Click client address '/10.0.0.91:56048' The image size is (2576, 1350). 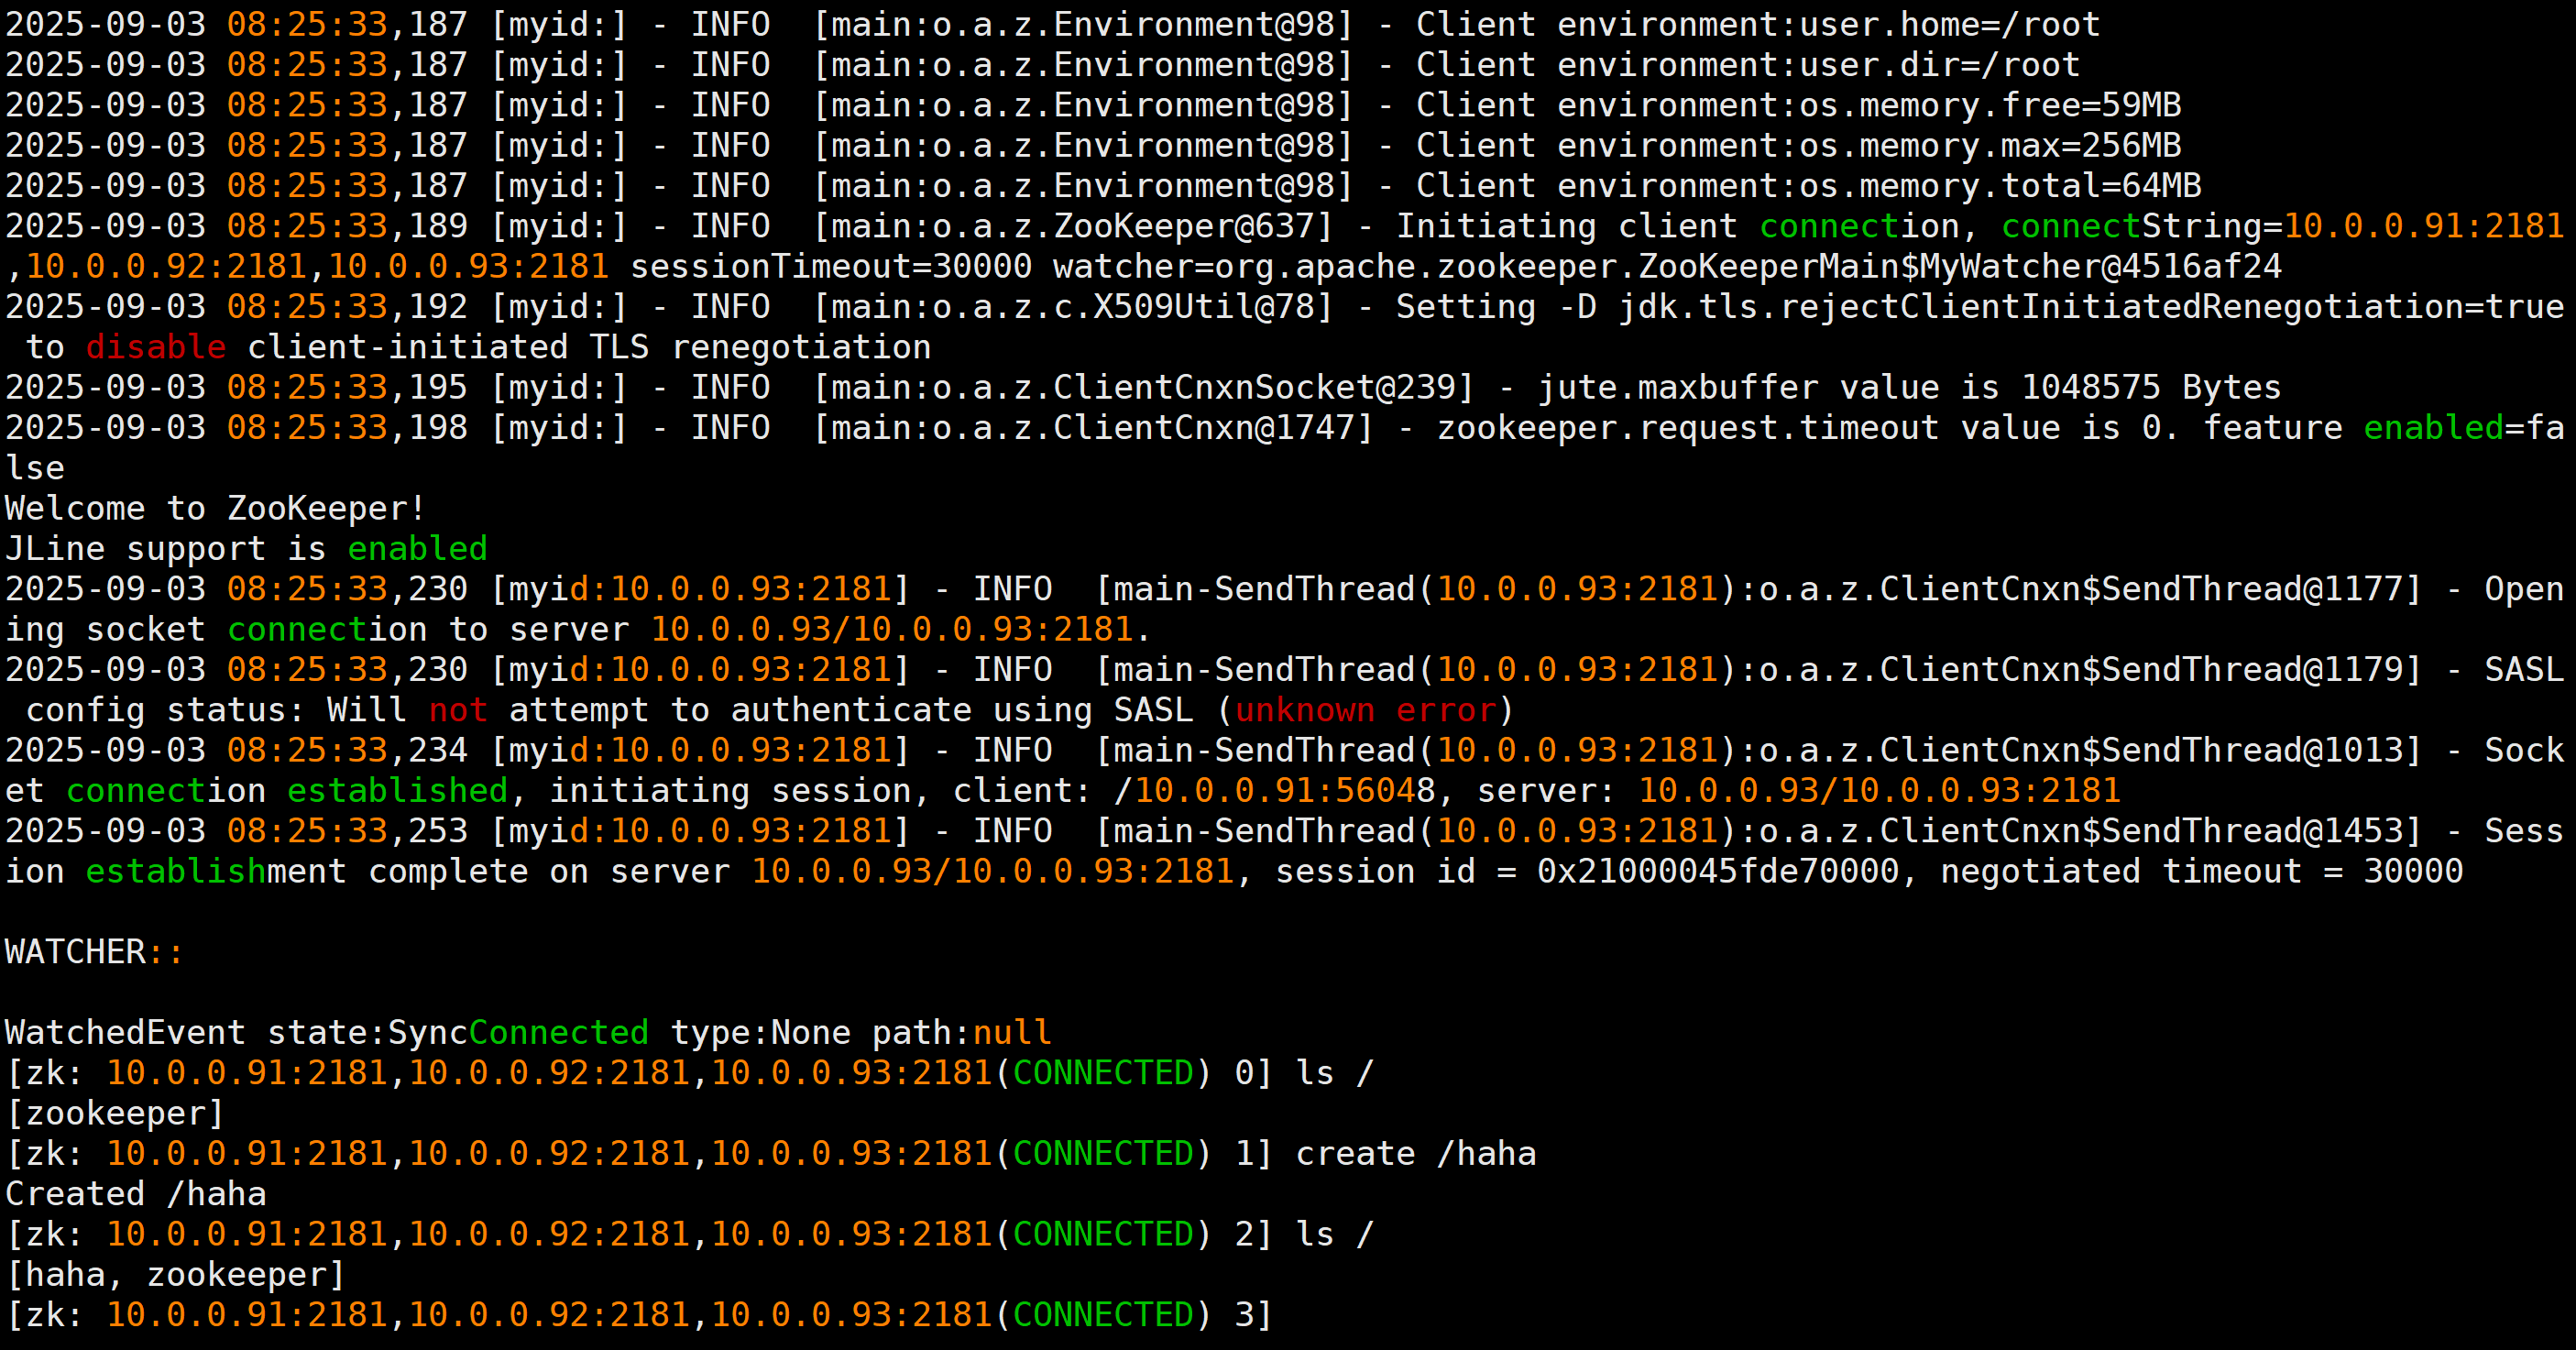pyautogui.click(x=1275, y=790)
